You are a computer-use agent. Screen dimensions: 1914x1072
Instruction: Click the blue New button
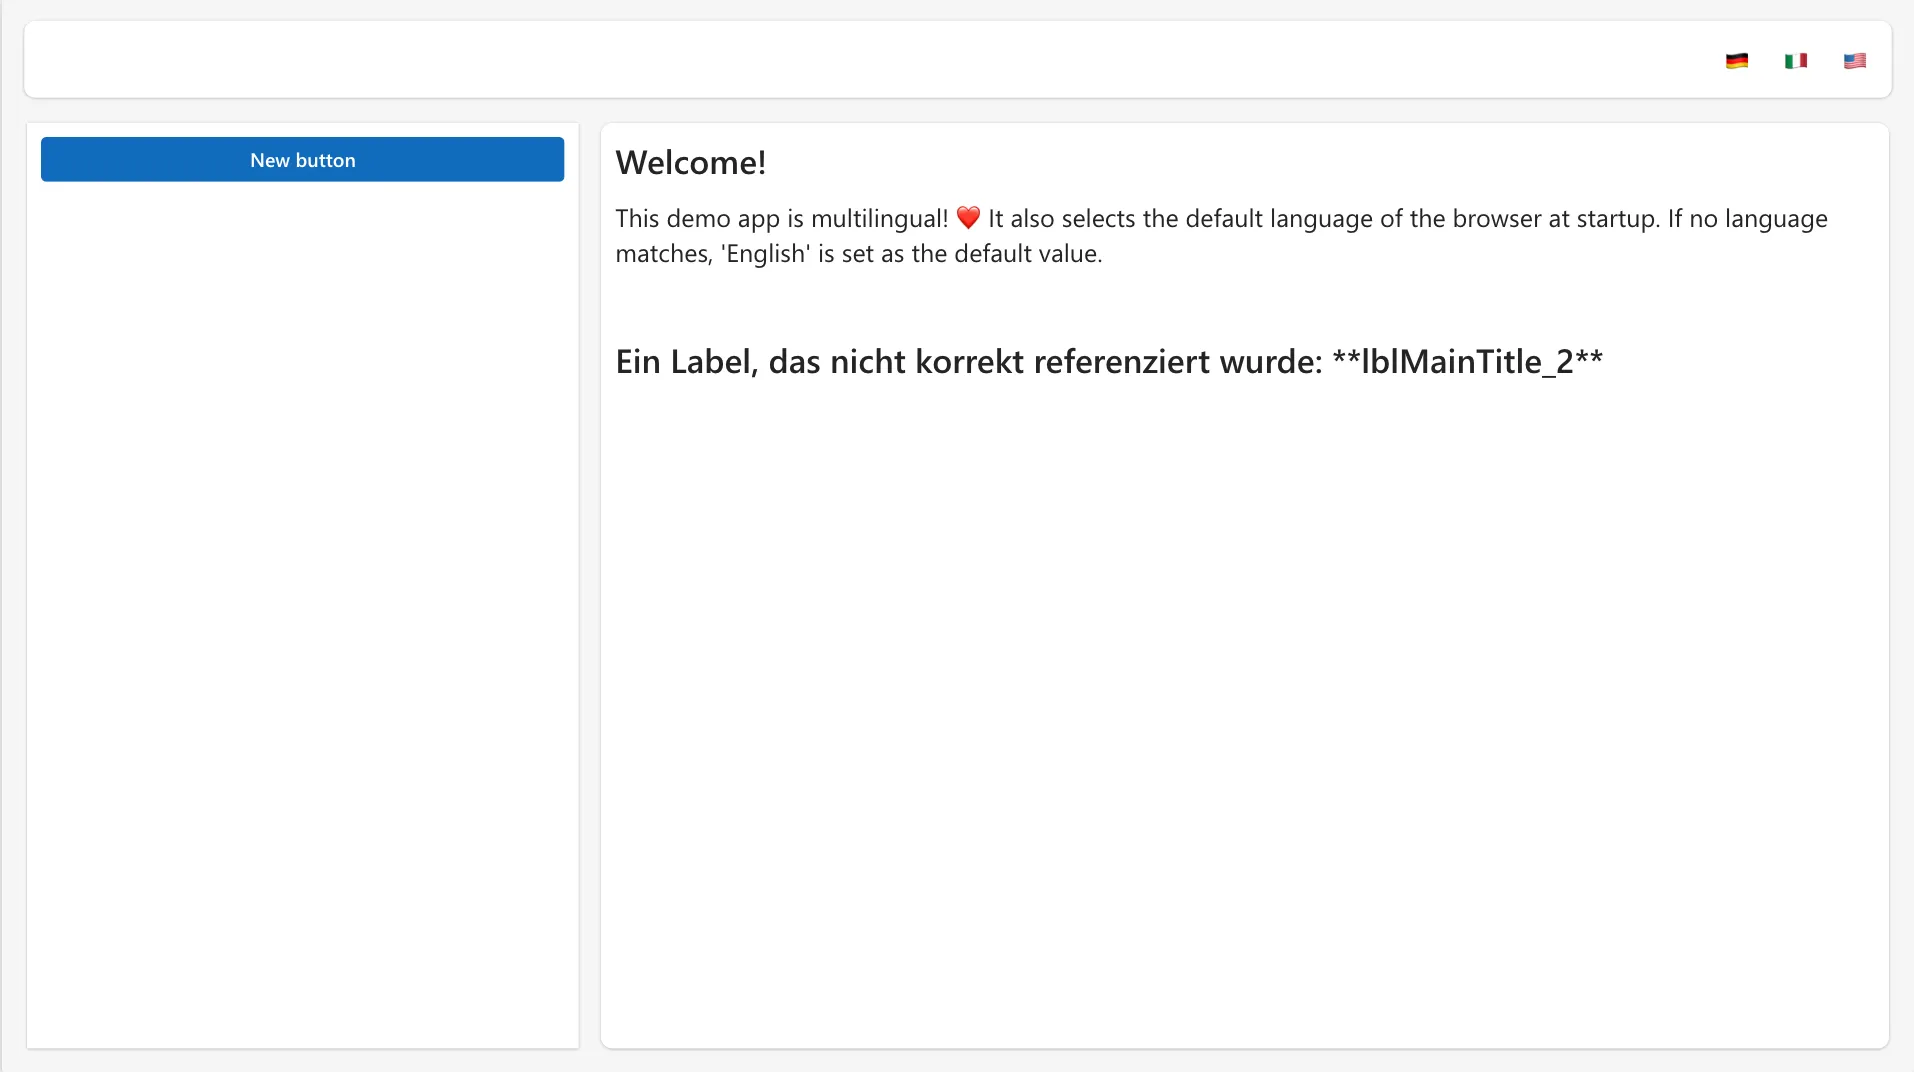pyautogui.click(x=302, y=160)
